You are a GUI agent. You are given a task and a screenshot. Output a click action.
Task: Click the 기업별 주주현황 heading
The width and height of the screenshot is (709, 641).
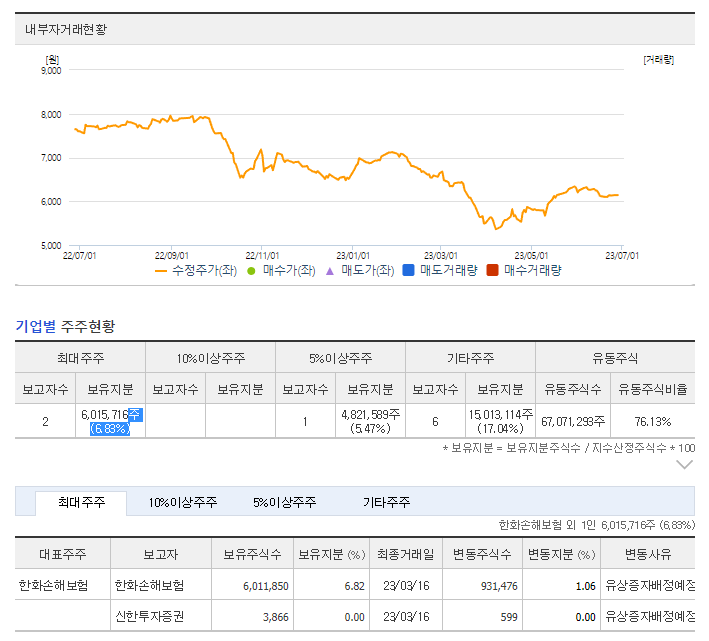(x=65, y=326)
